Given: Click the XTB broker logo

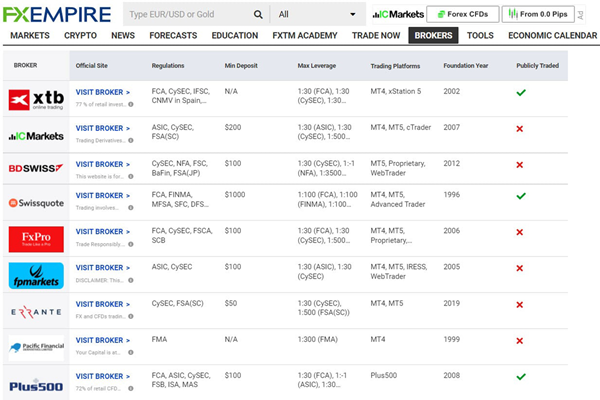Looking at the screenshot, I should point(35,100).
